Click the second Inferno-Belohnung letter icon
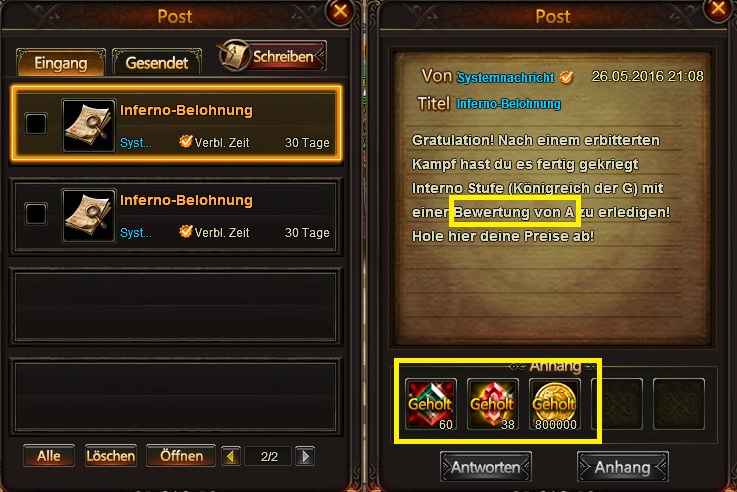 (89, 216)
